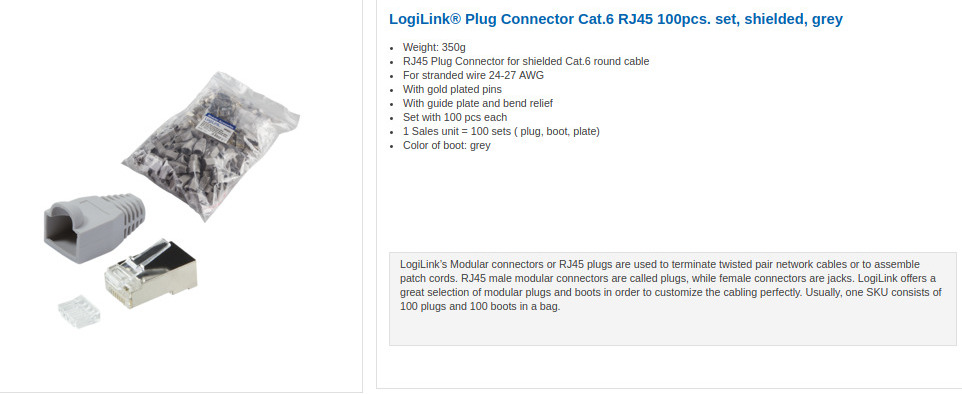The width and height of the screenshot is (962, 394).
Task: Click the '1 Sales unit = 100 sets' line
Action: [x=501, y=131]
